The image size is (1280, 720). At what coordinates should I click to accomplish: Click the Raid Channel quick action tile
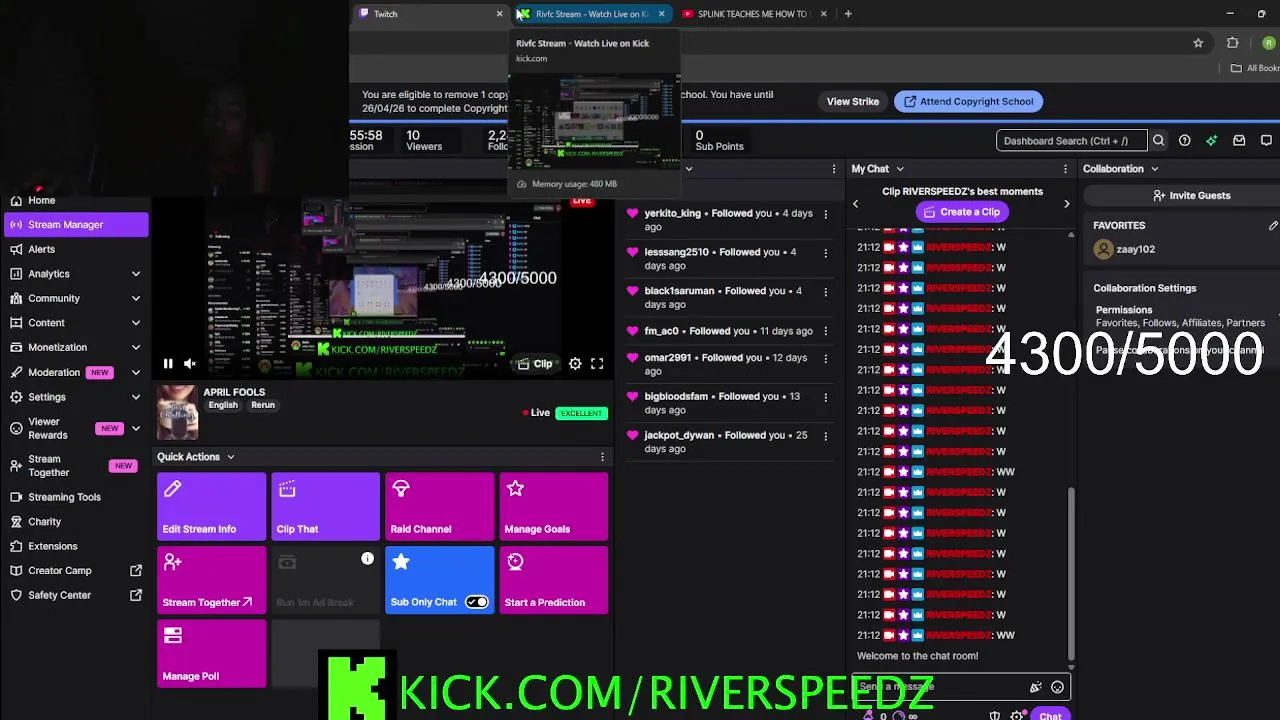pos(439,506)
